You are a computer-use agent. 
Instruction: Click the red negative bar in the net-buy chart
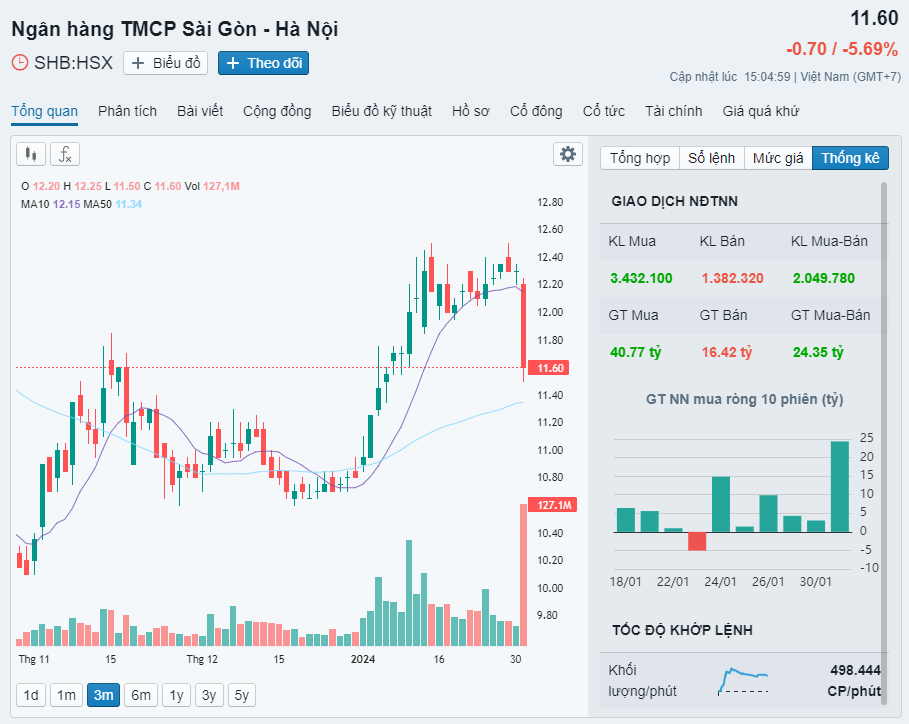697,541
